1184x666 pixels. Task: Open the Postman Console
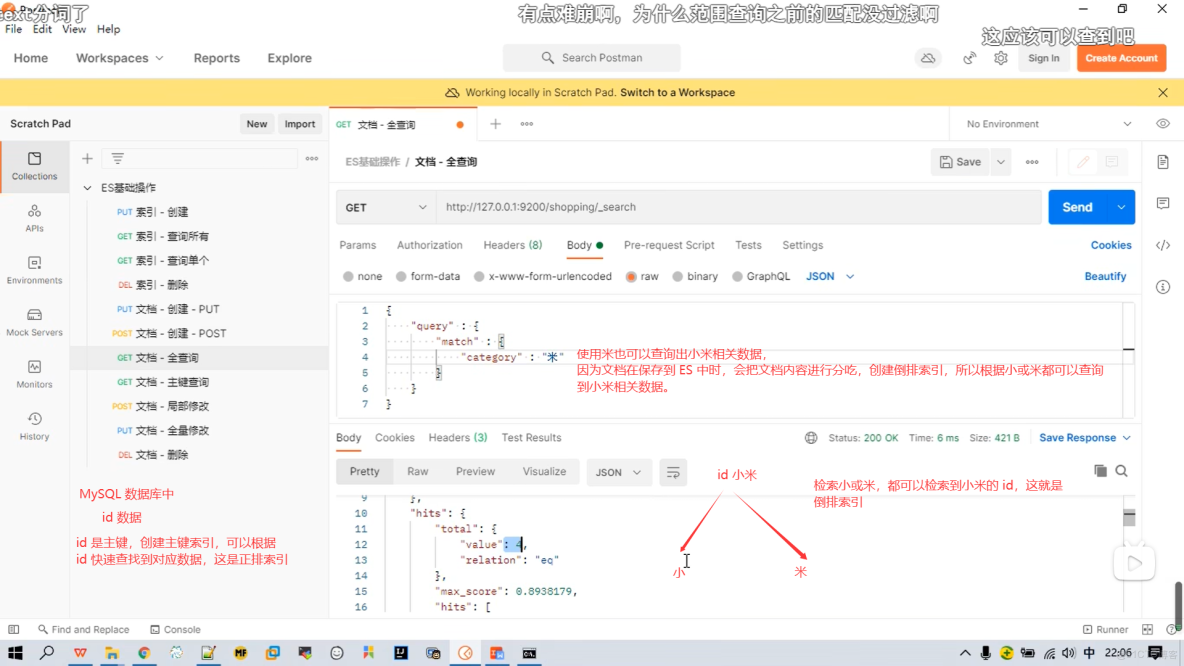176,629
